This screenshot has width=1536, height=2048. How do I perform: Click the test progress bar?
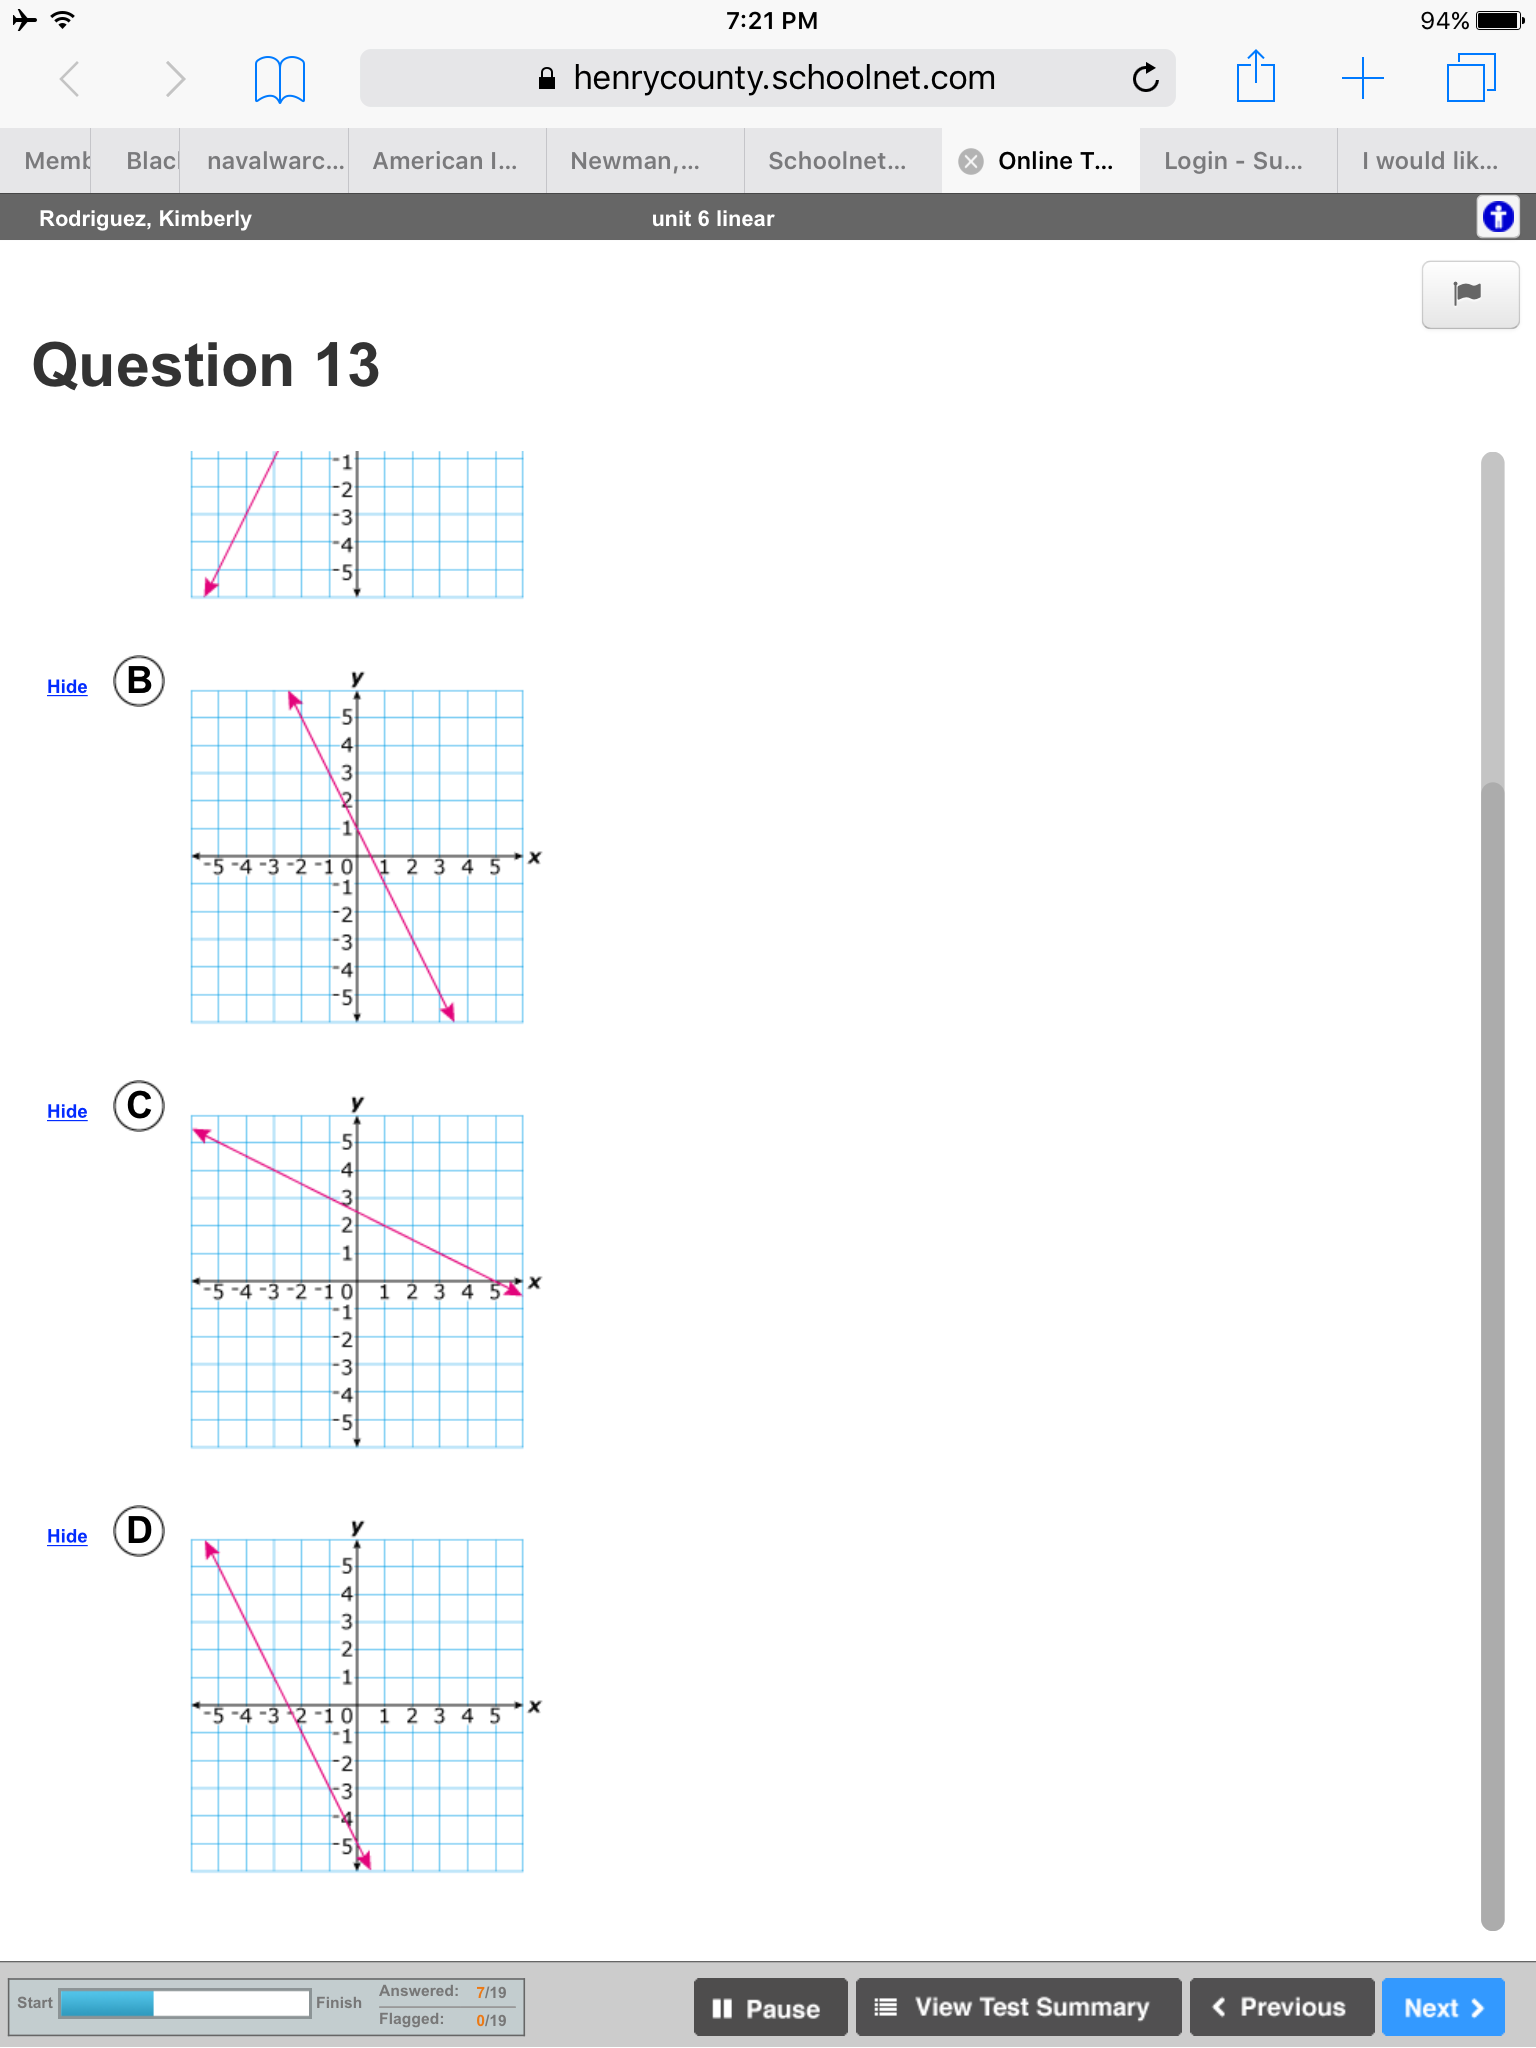(x=185, y=2004)
